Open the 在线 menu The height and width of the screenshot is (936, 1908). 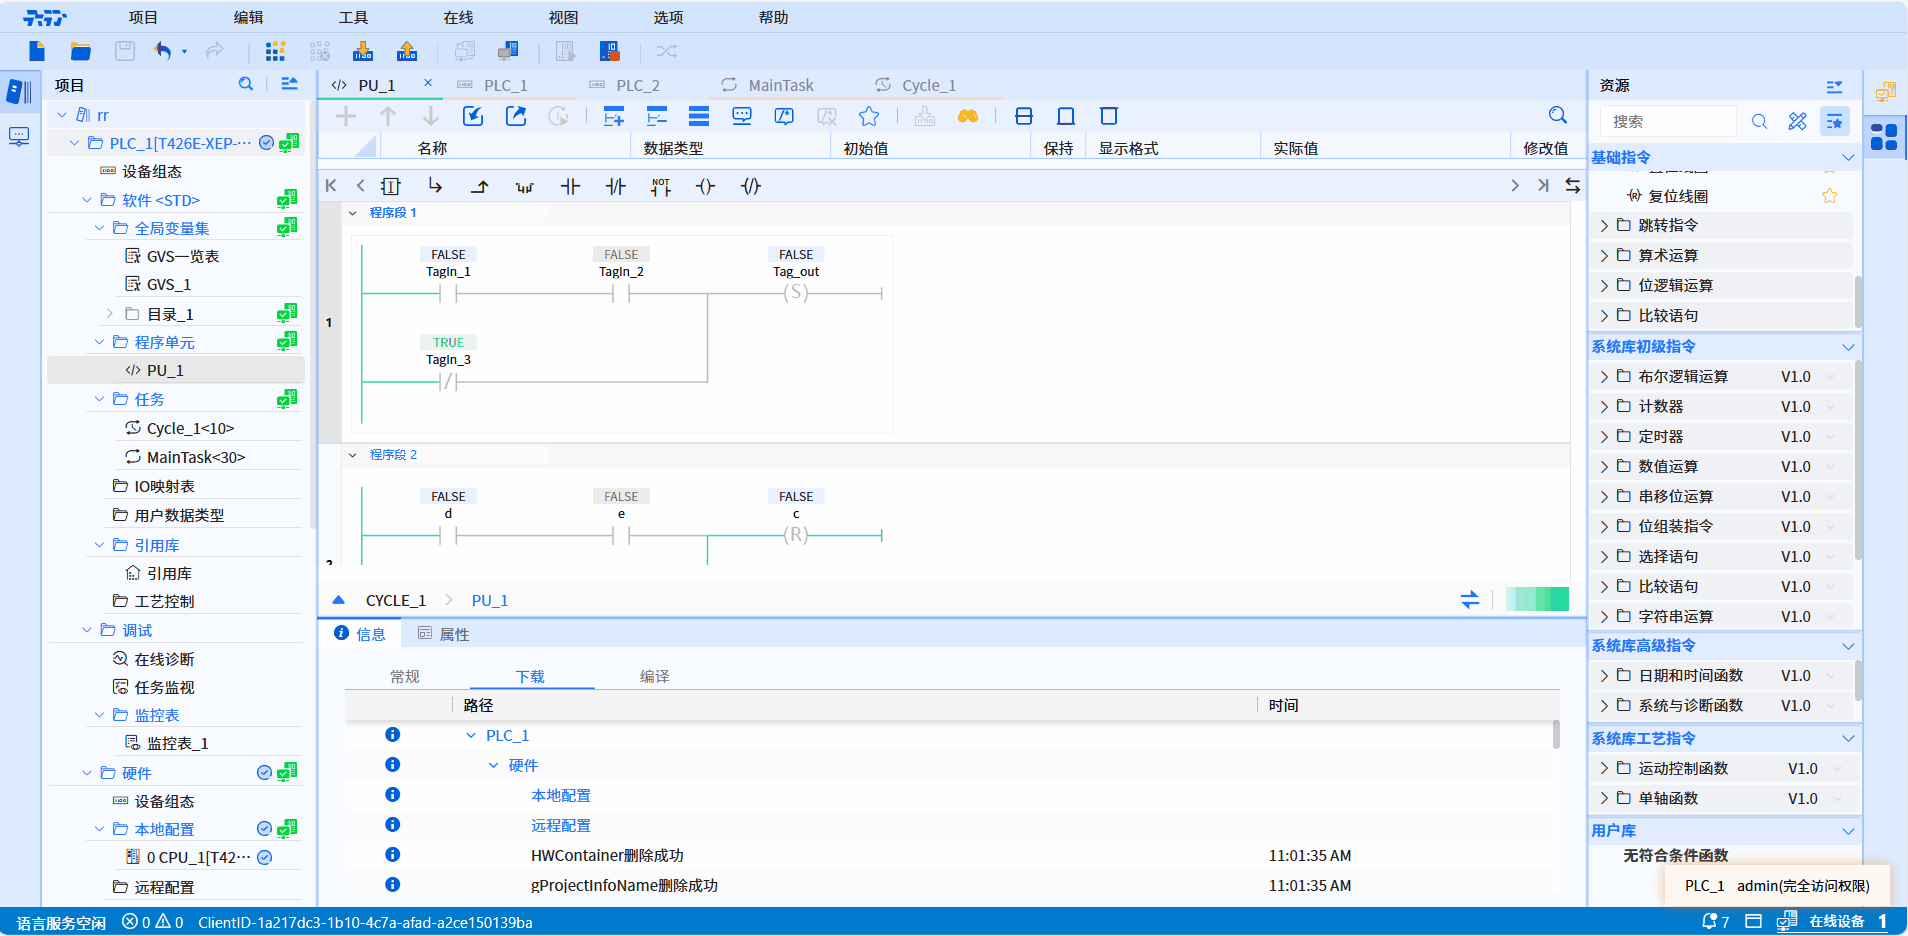pyautogui.click(x=458, y=17)
